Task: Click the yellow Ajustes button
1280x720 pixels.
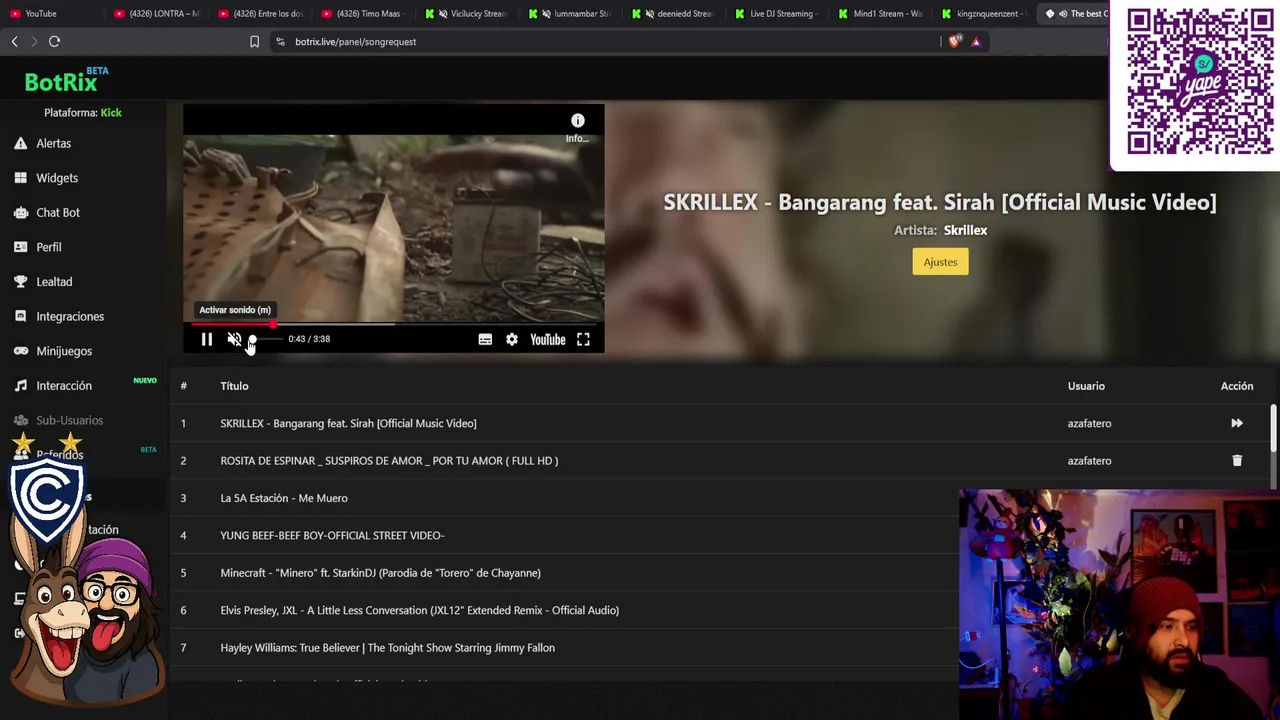Action: coord(940,262)
